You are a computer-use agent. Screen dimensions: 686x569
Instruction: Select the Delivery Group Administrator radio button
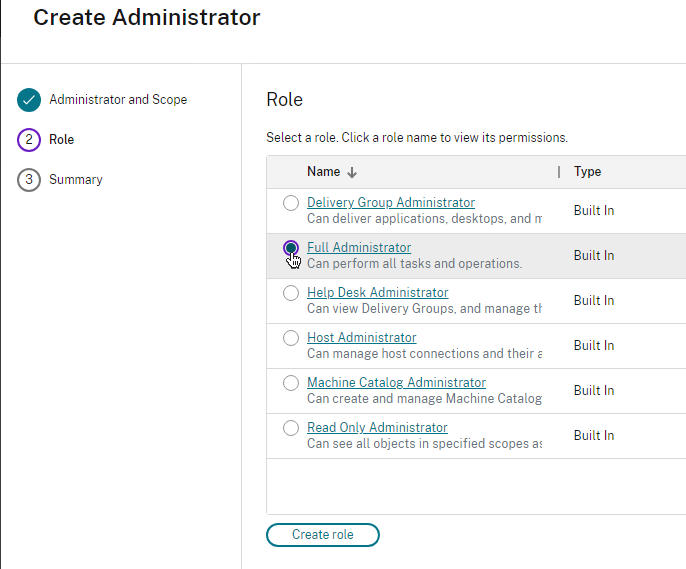[290, 203]
